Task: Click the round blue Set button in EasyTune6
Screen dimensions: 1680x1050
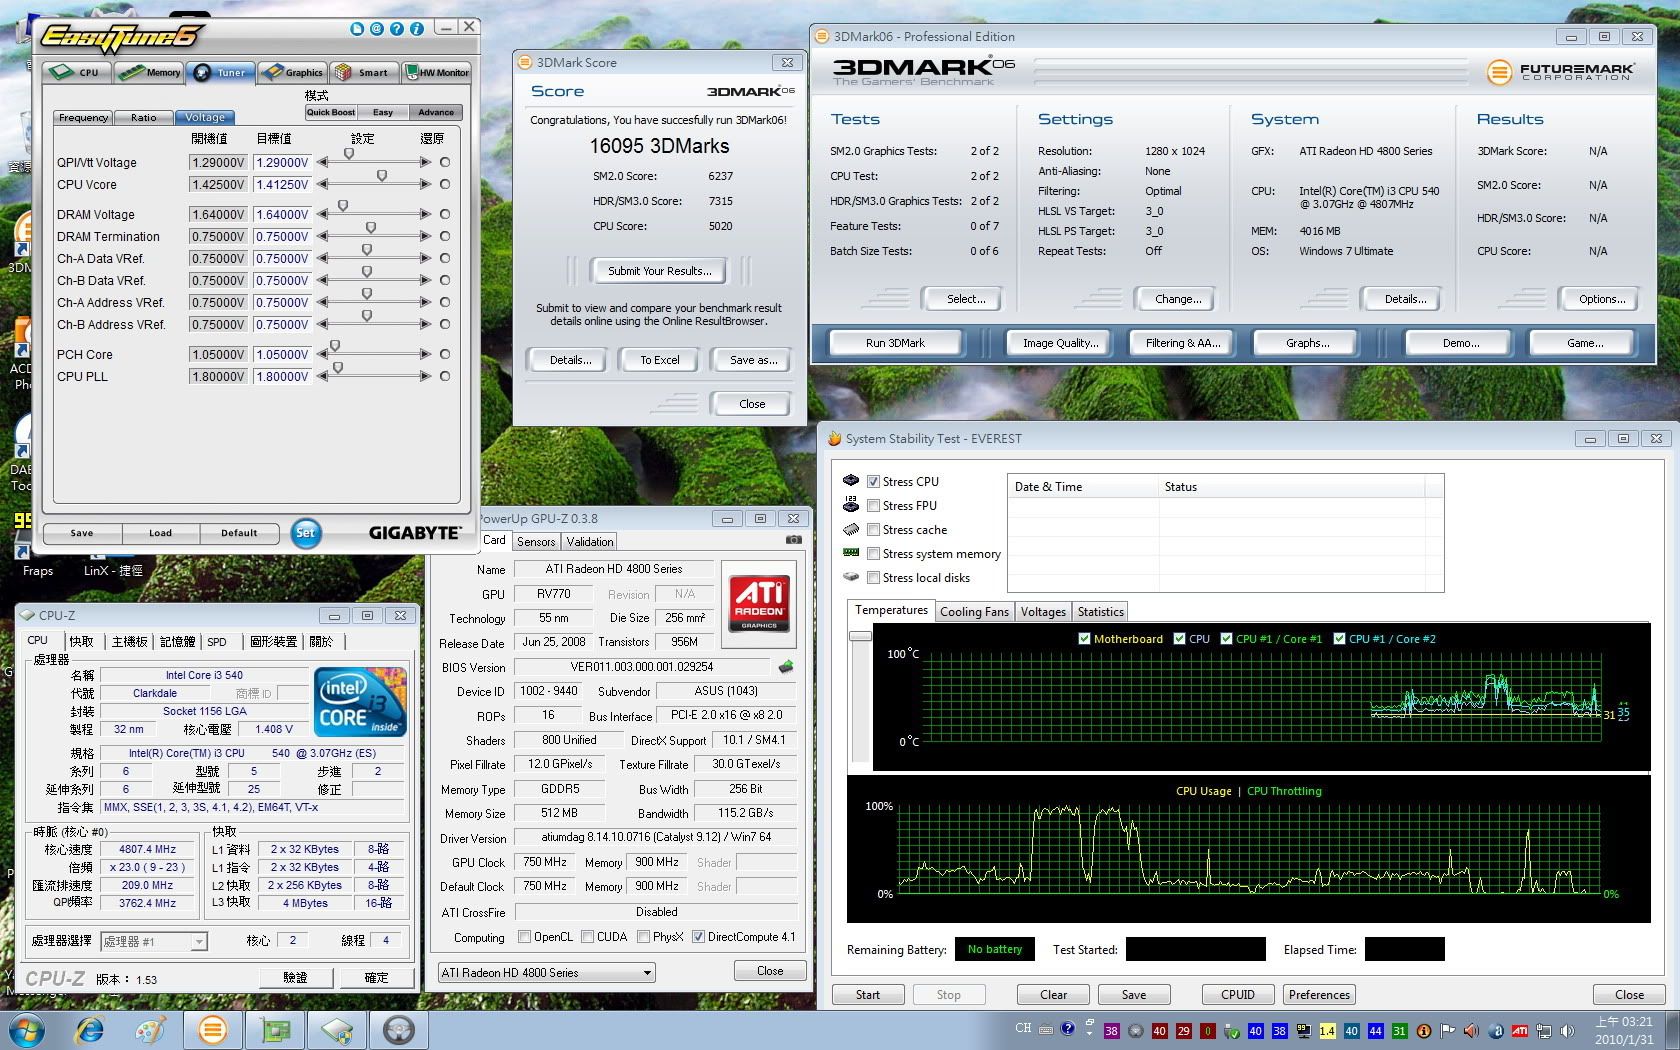Action: [306, 533]
